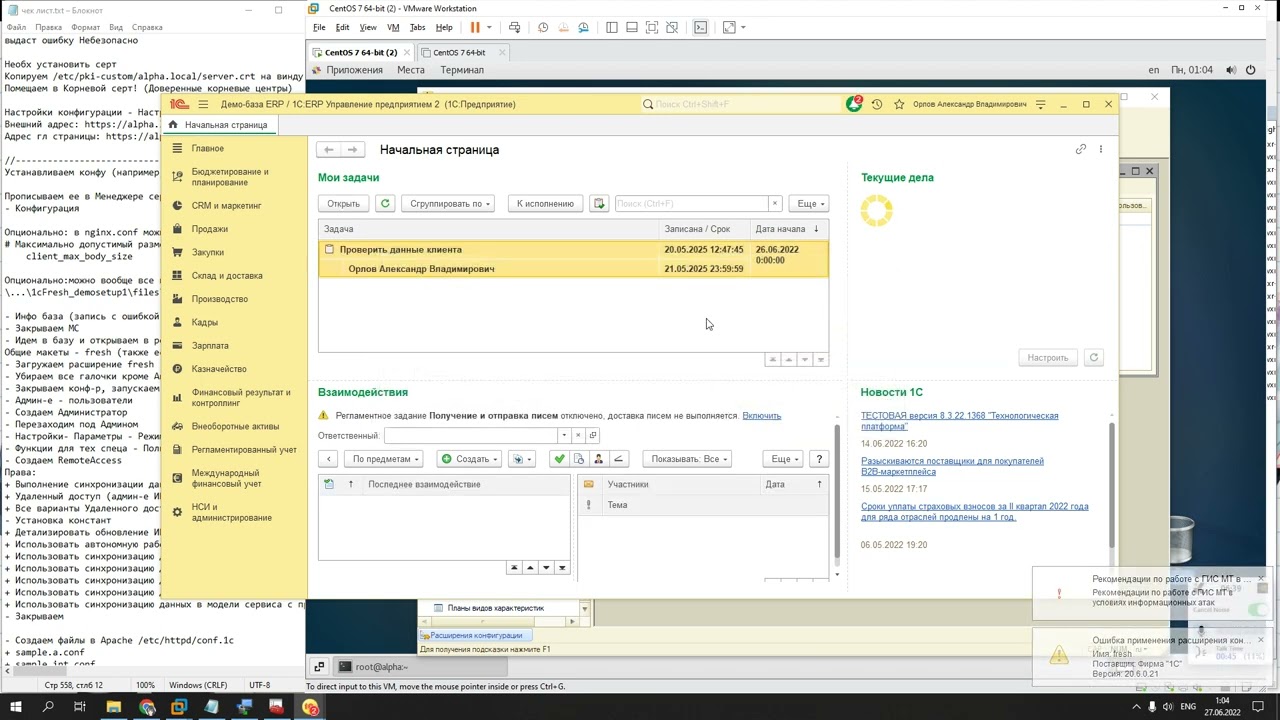The height and width of the screenshot is (720, 1280).
Task: Collapse navigation with the left chevron button
Action: (328, 459)
